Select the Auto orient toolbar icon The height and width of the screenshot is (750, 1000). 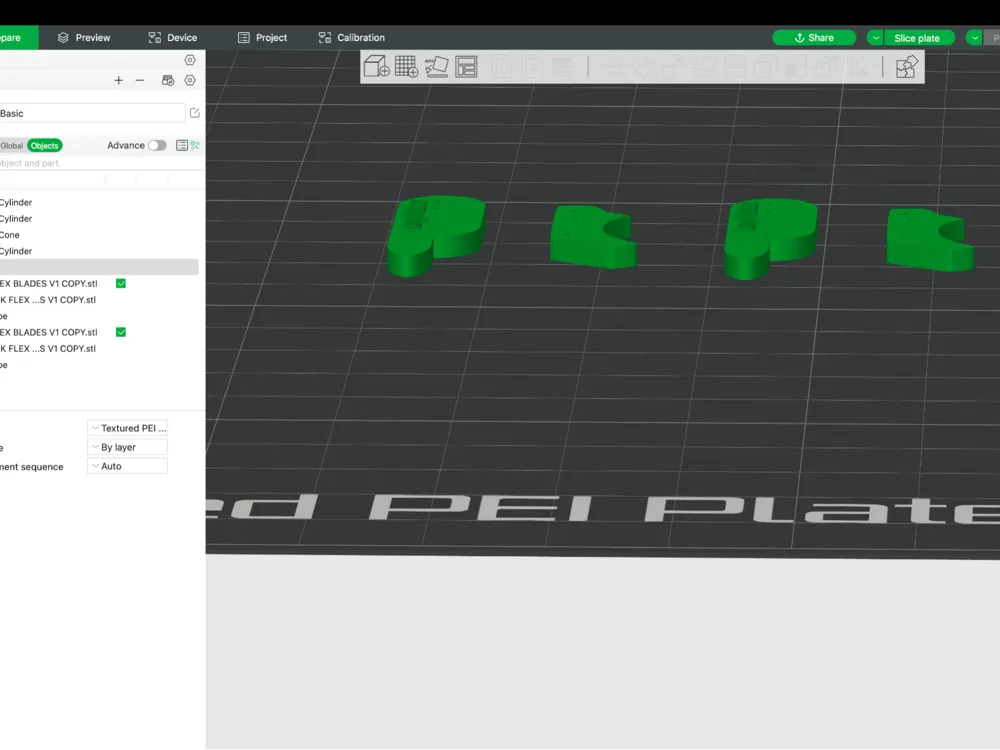[x=436, y=66]
